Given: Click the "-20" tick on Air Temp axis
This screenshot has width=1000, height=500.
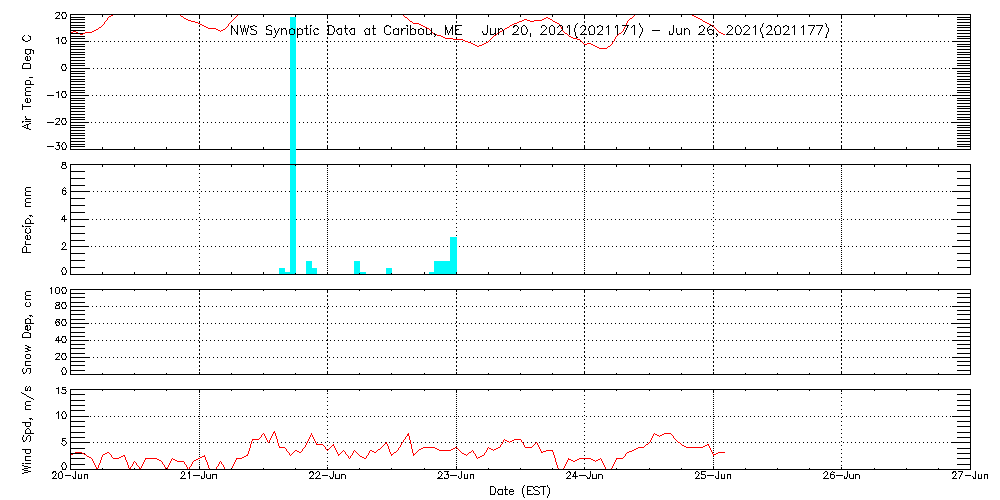Looking at the screenshot, I should click(56, 122).
